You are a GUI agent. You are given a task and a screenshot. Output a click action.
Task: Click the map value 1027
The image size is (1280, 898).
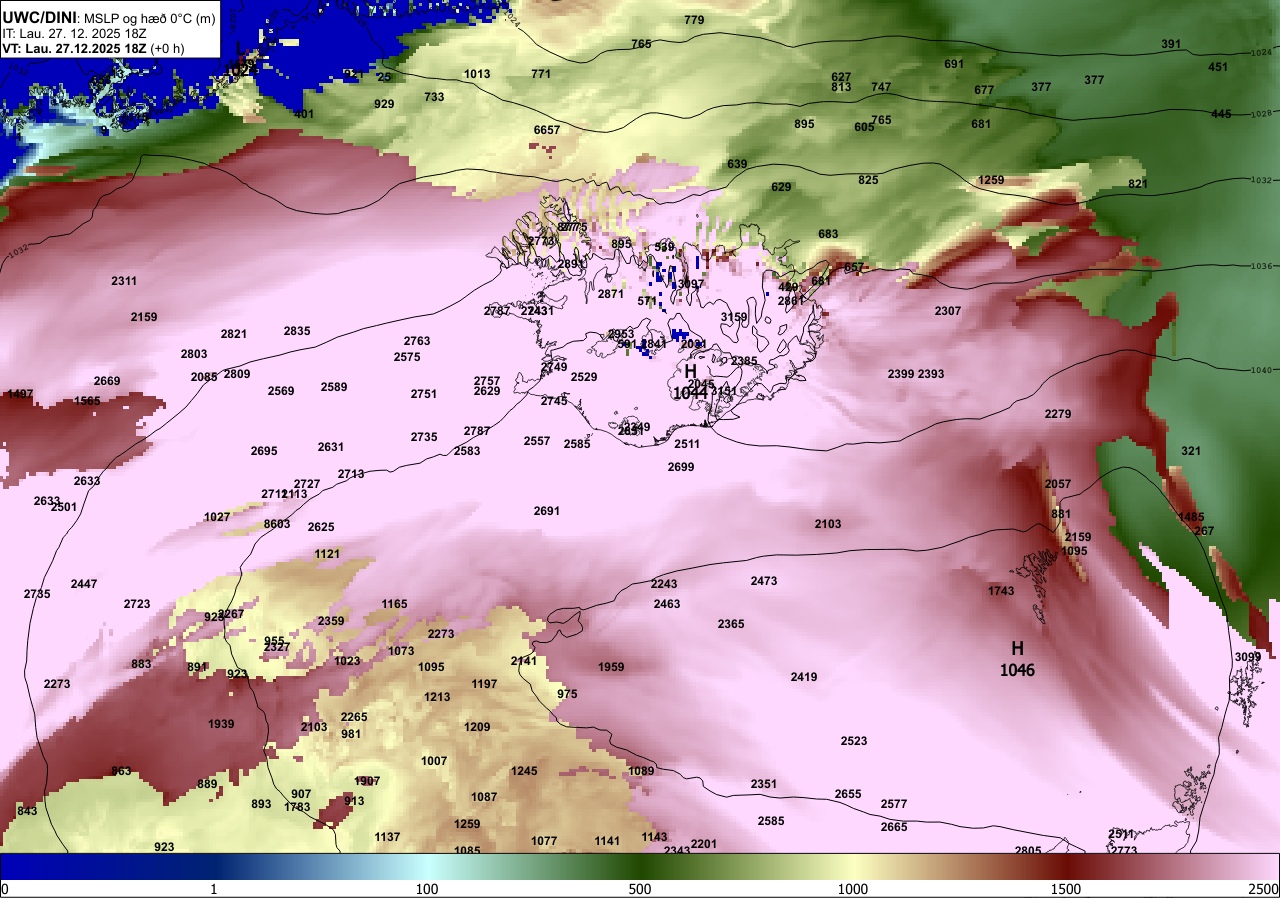217,517
